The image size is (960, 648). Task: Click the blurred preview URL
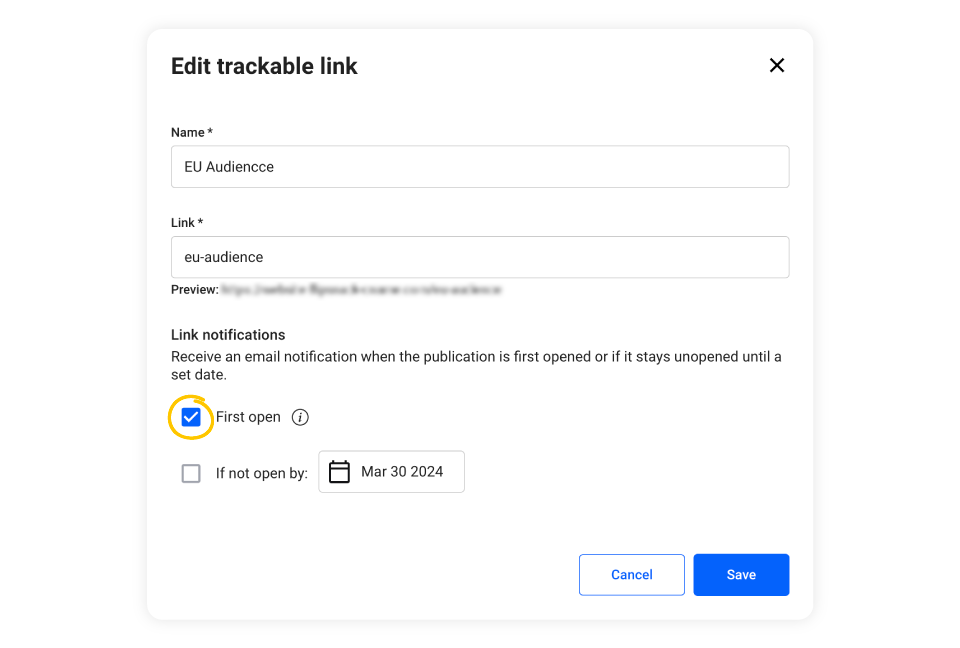click(360, 289)
